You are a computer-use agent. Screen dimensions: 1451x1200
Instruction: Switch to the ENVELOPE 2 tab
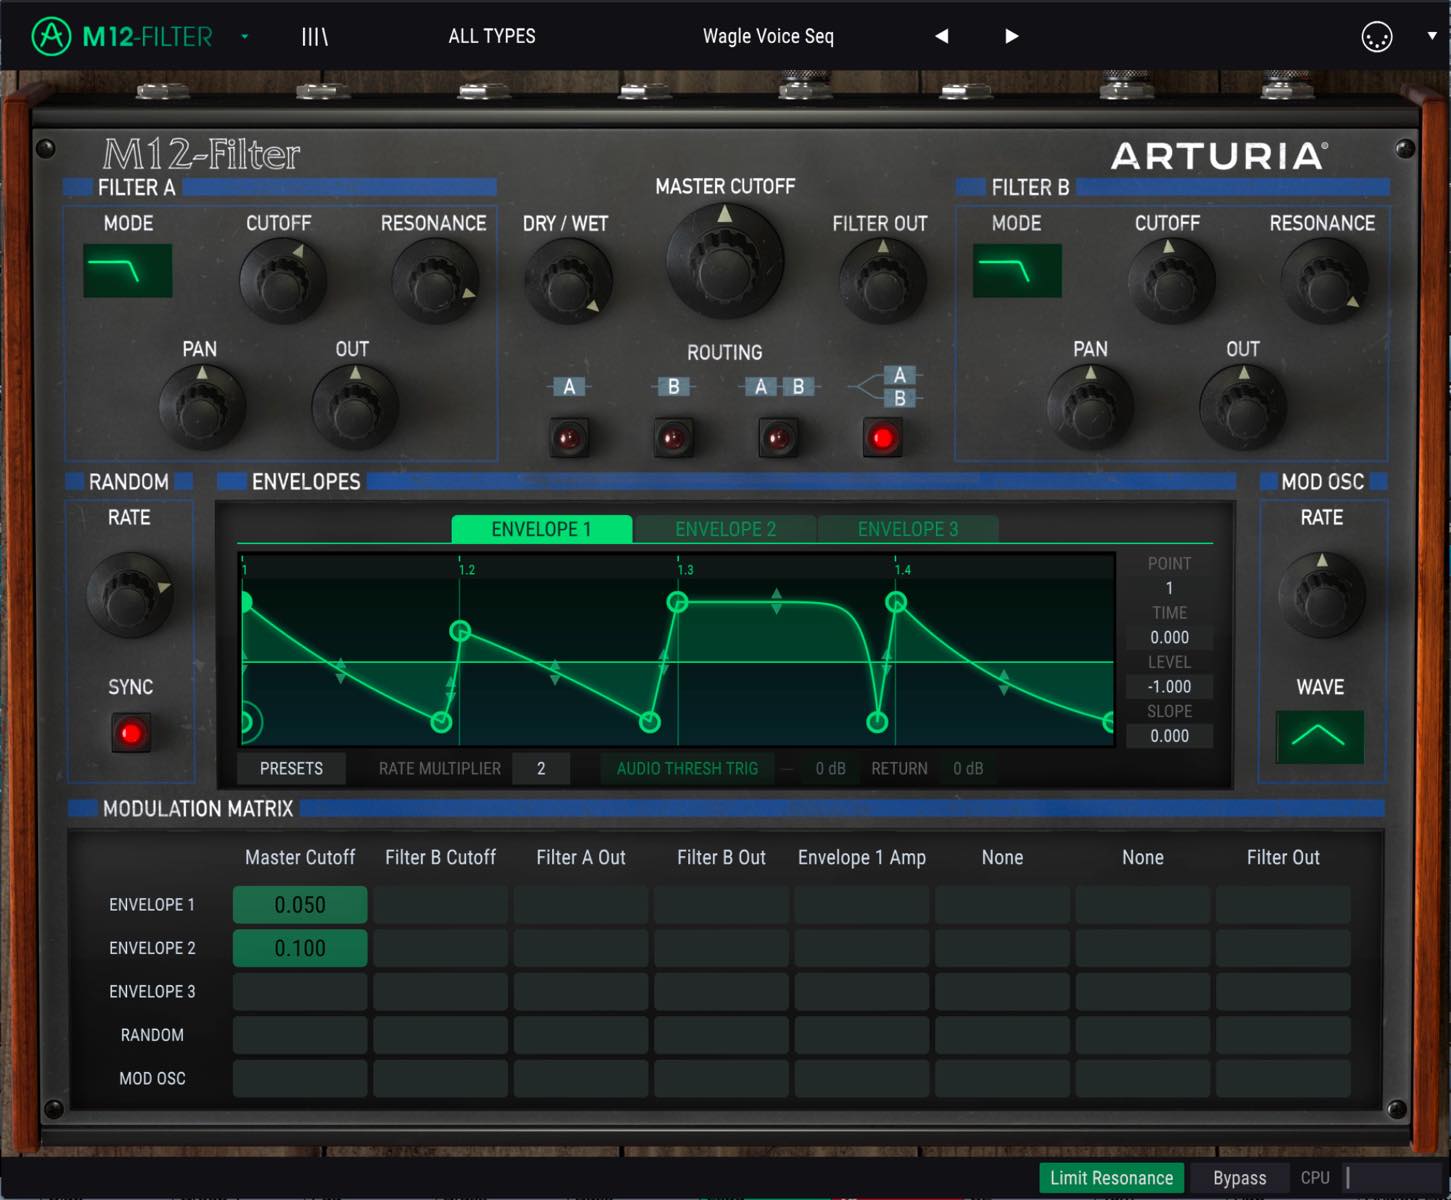pyautogui.click(x=725, y=529)
